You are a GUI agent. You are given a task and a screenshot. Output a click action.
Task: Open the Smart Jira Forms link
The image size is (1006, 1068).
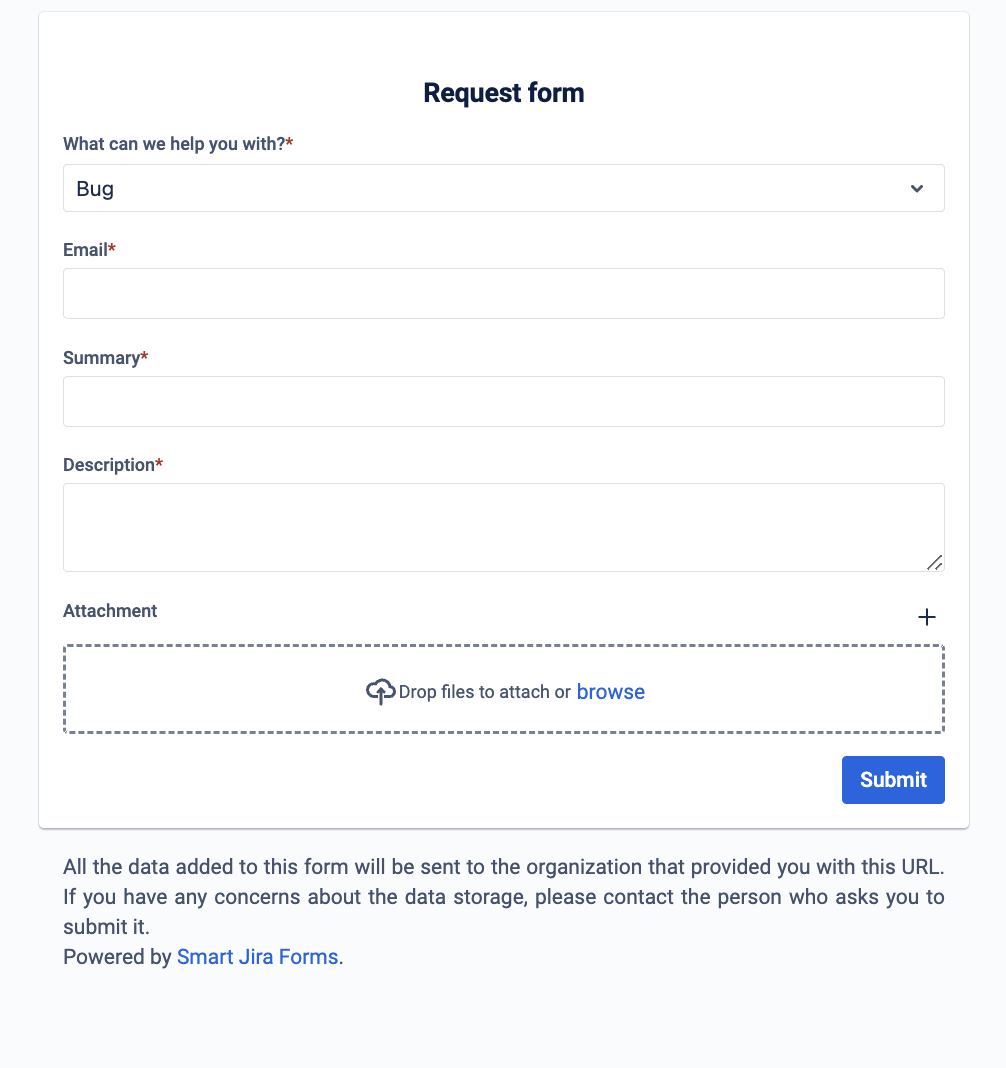257,957
